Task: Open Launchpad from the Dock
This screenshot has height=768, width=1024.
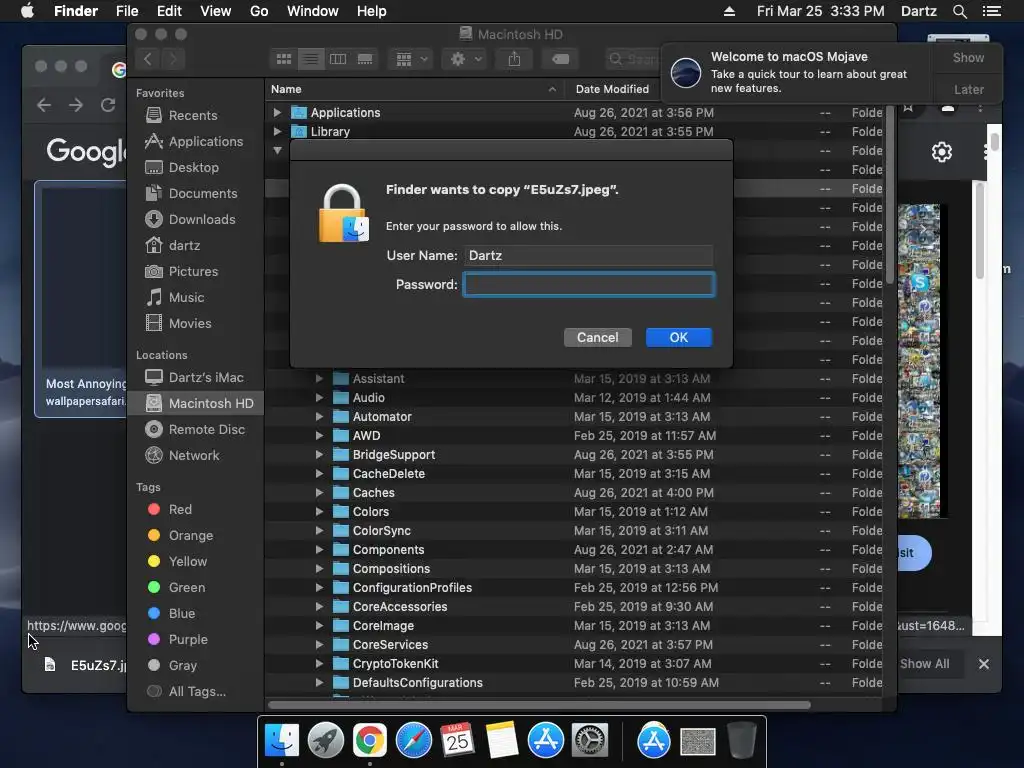Action: click(x=325, y=741)
